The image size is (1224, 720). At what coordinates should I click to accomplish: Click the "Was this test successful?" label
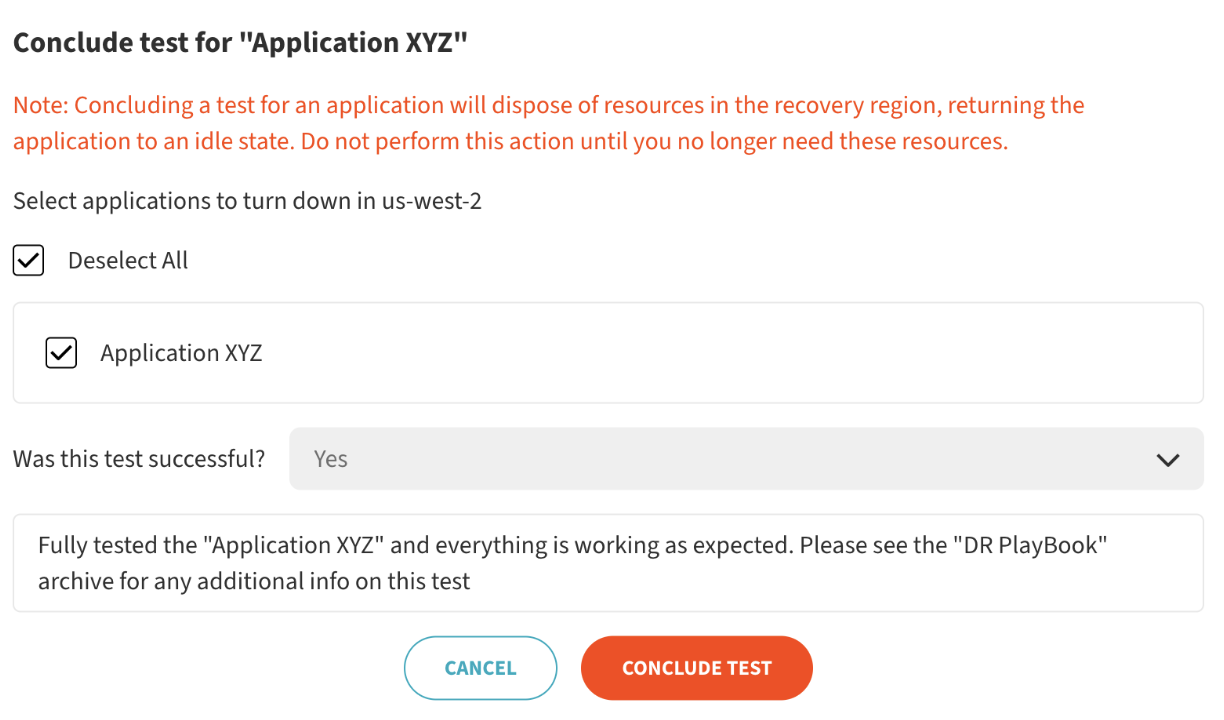tap(139, 459)
